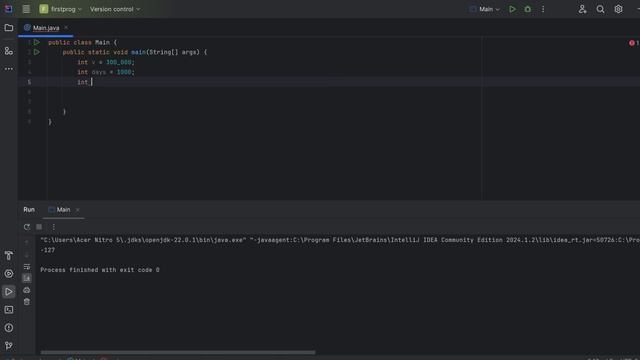Open the Structure tool window icon
The image size is (640, 360).
(9, 51)
